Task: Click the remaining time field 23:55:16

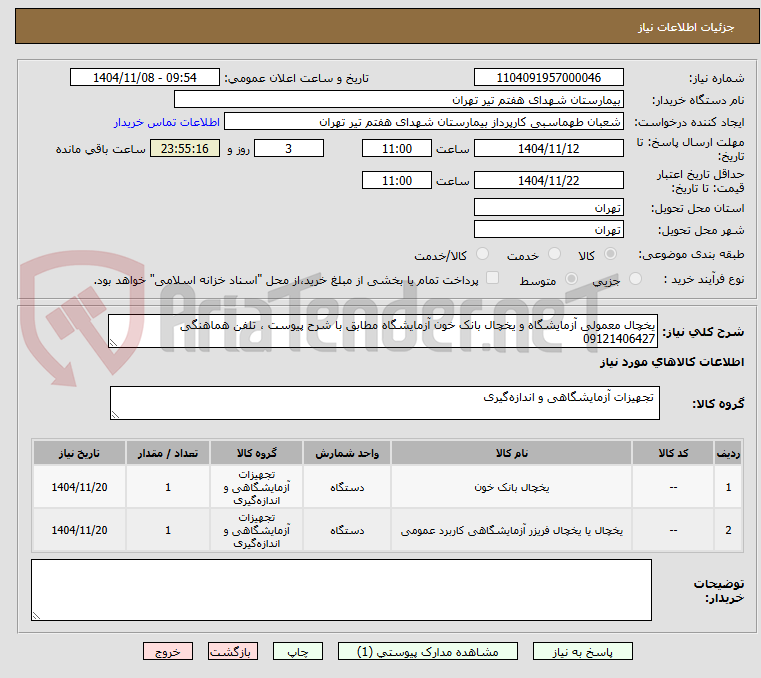Action: (185, 148)
